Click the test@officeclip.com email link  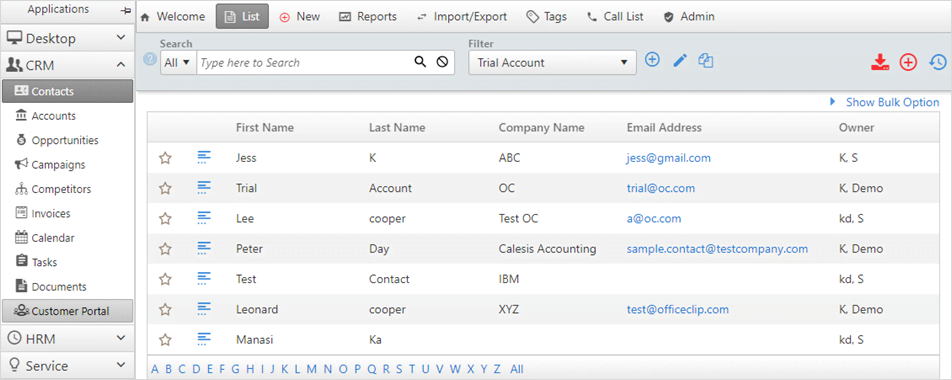(678, 310)
